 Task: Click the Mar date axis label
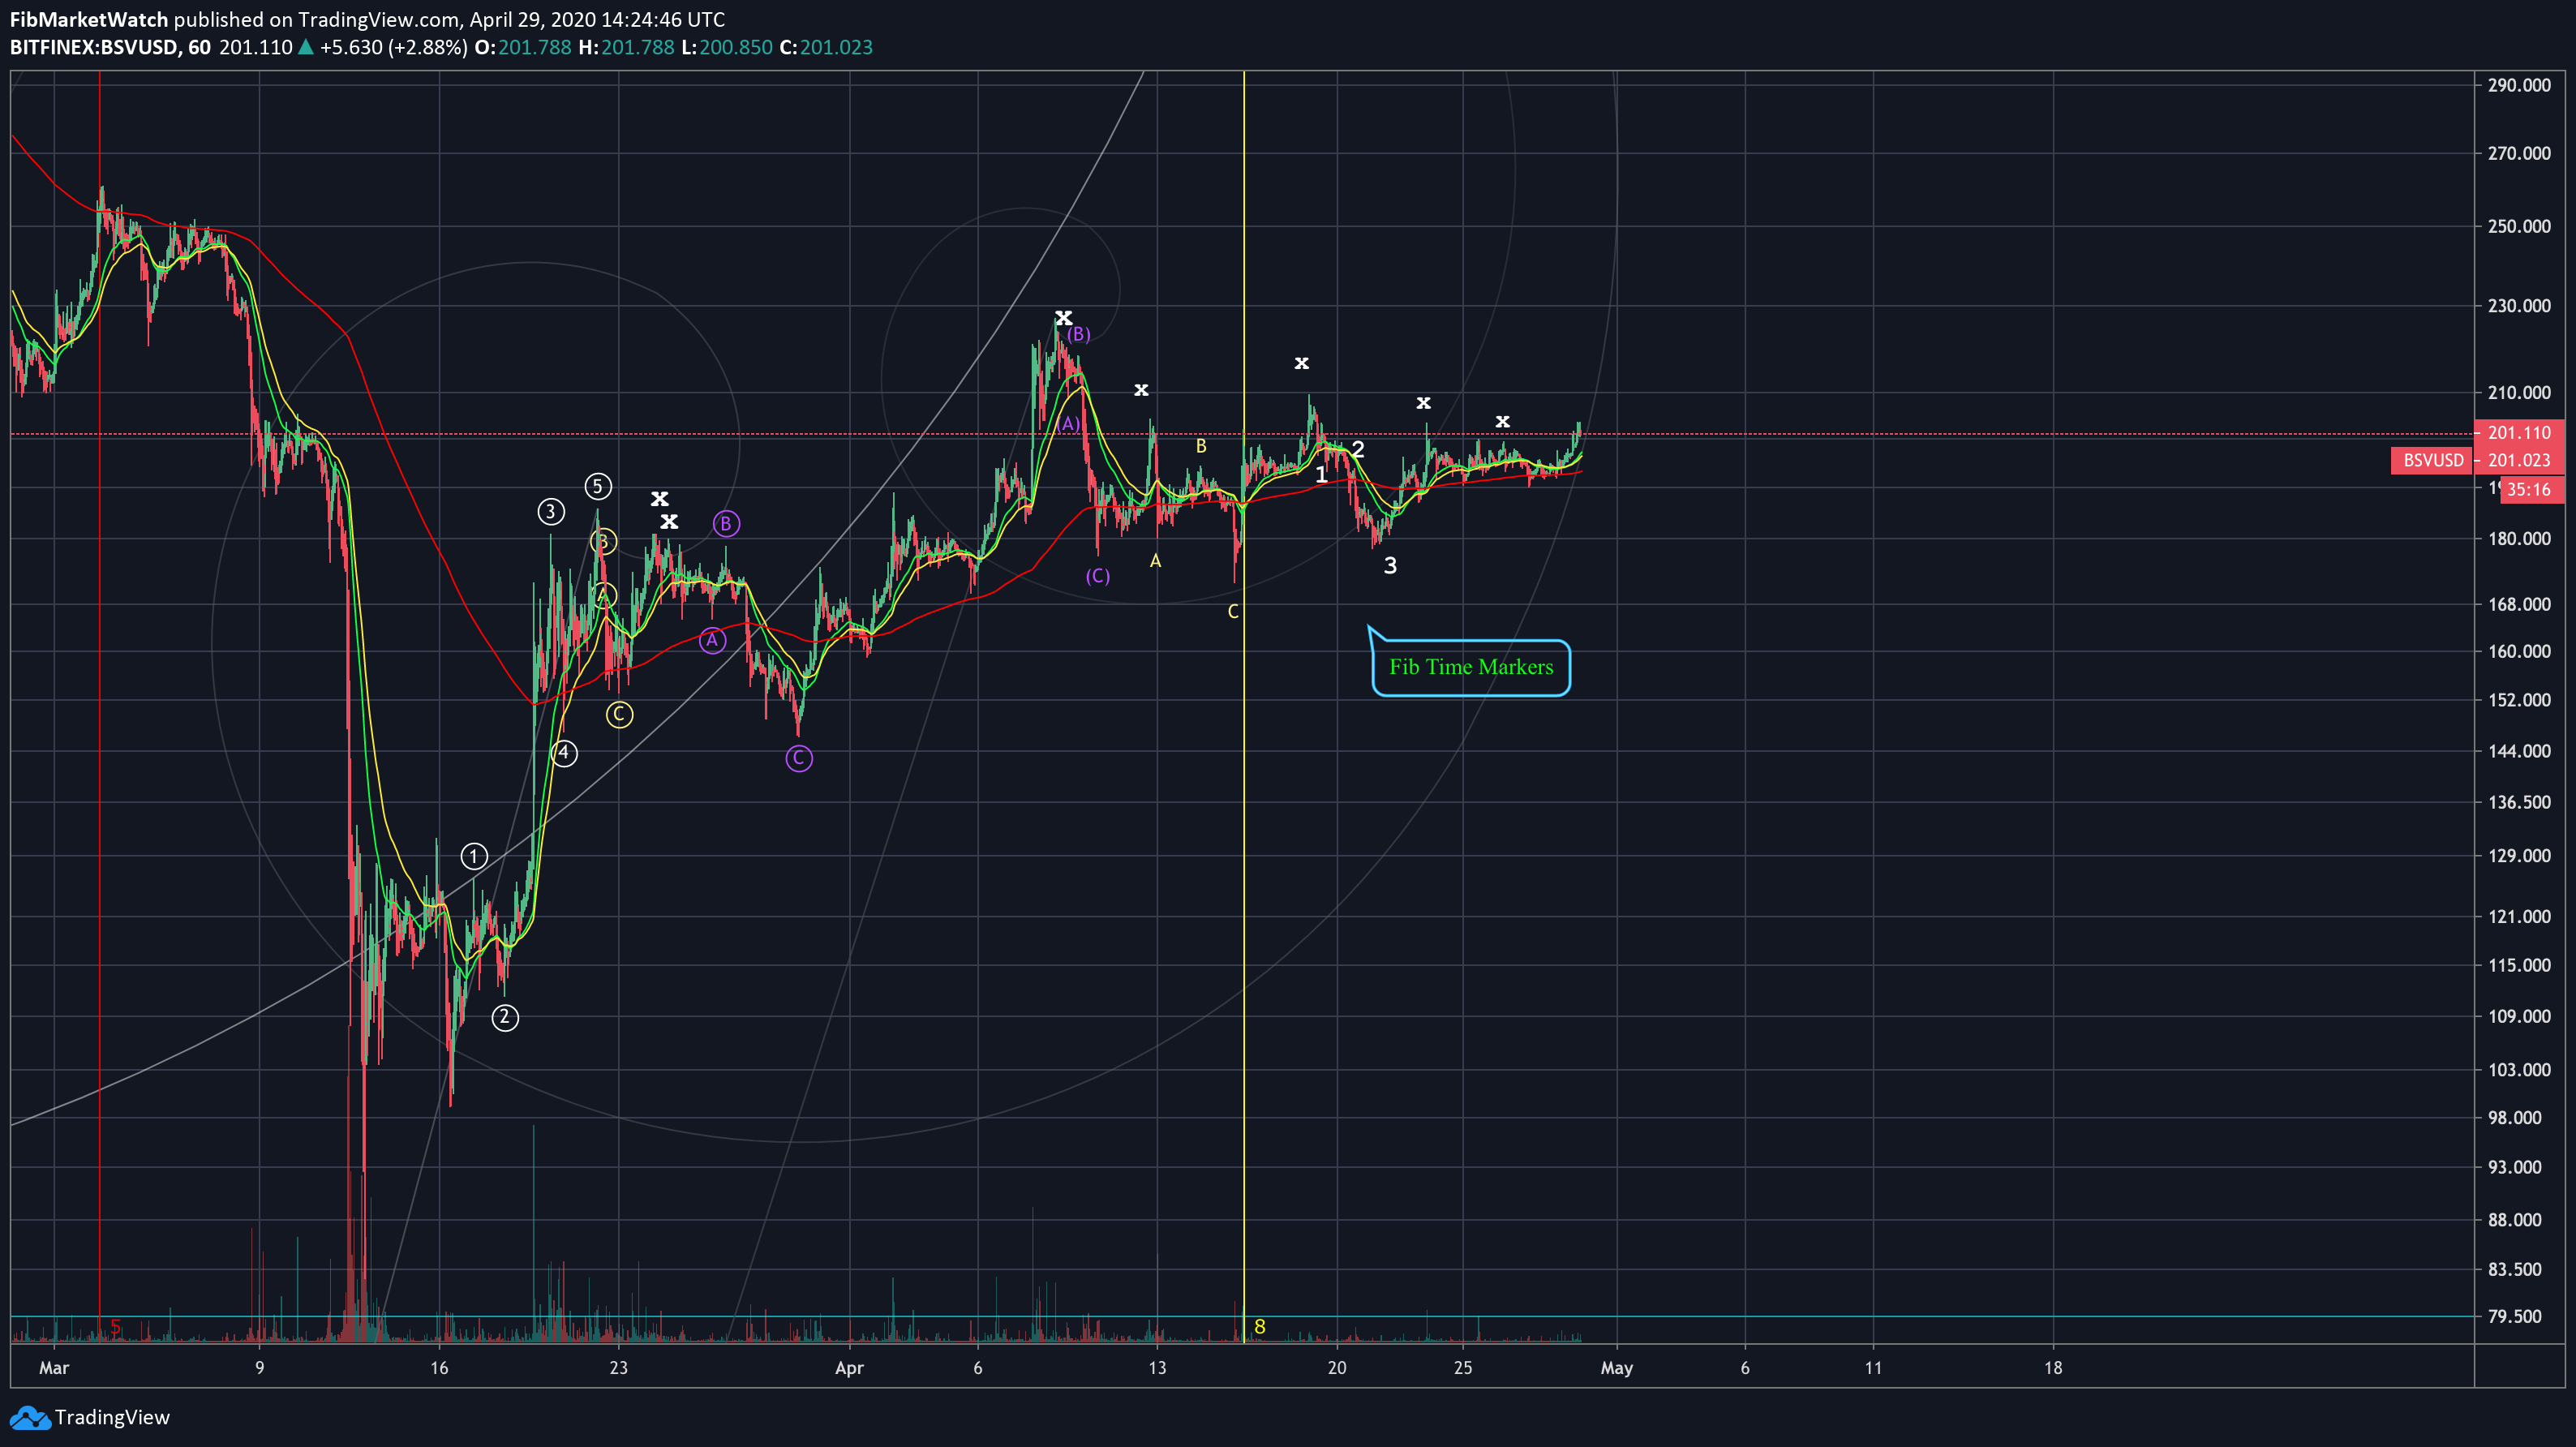pyautogui.click(x=54, y=1368)
